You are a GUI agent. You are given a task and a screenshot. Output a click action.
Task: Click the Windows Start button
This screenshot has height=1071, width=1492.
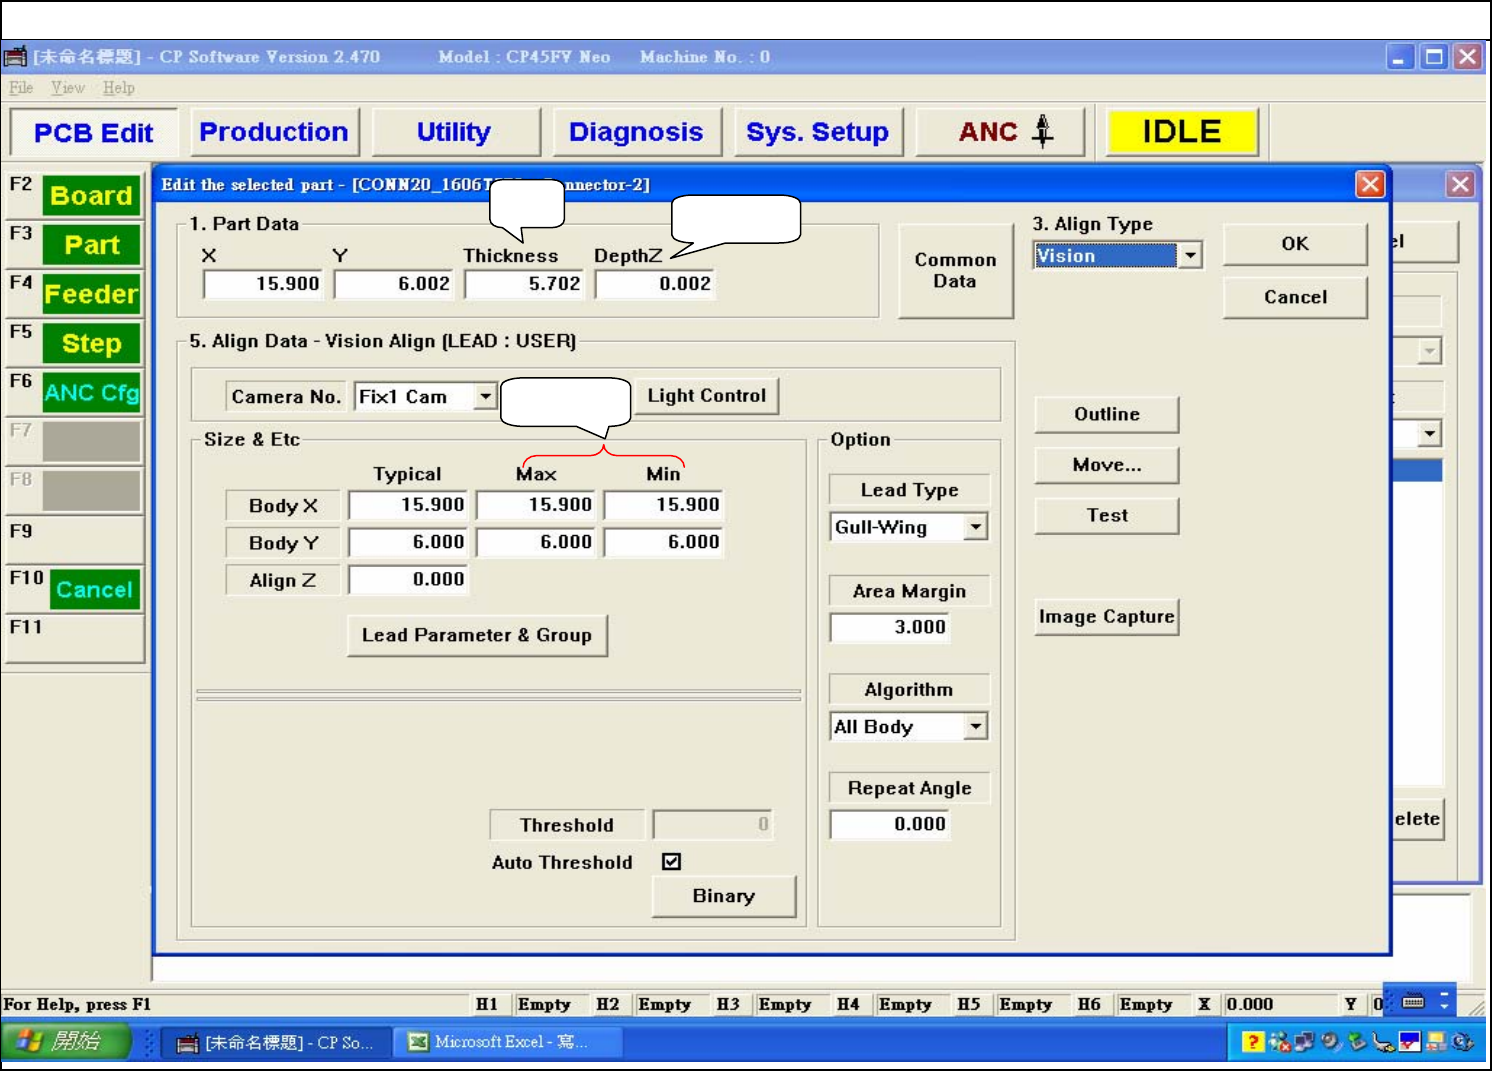pos(66,1042)
